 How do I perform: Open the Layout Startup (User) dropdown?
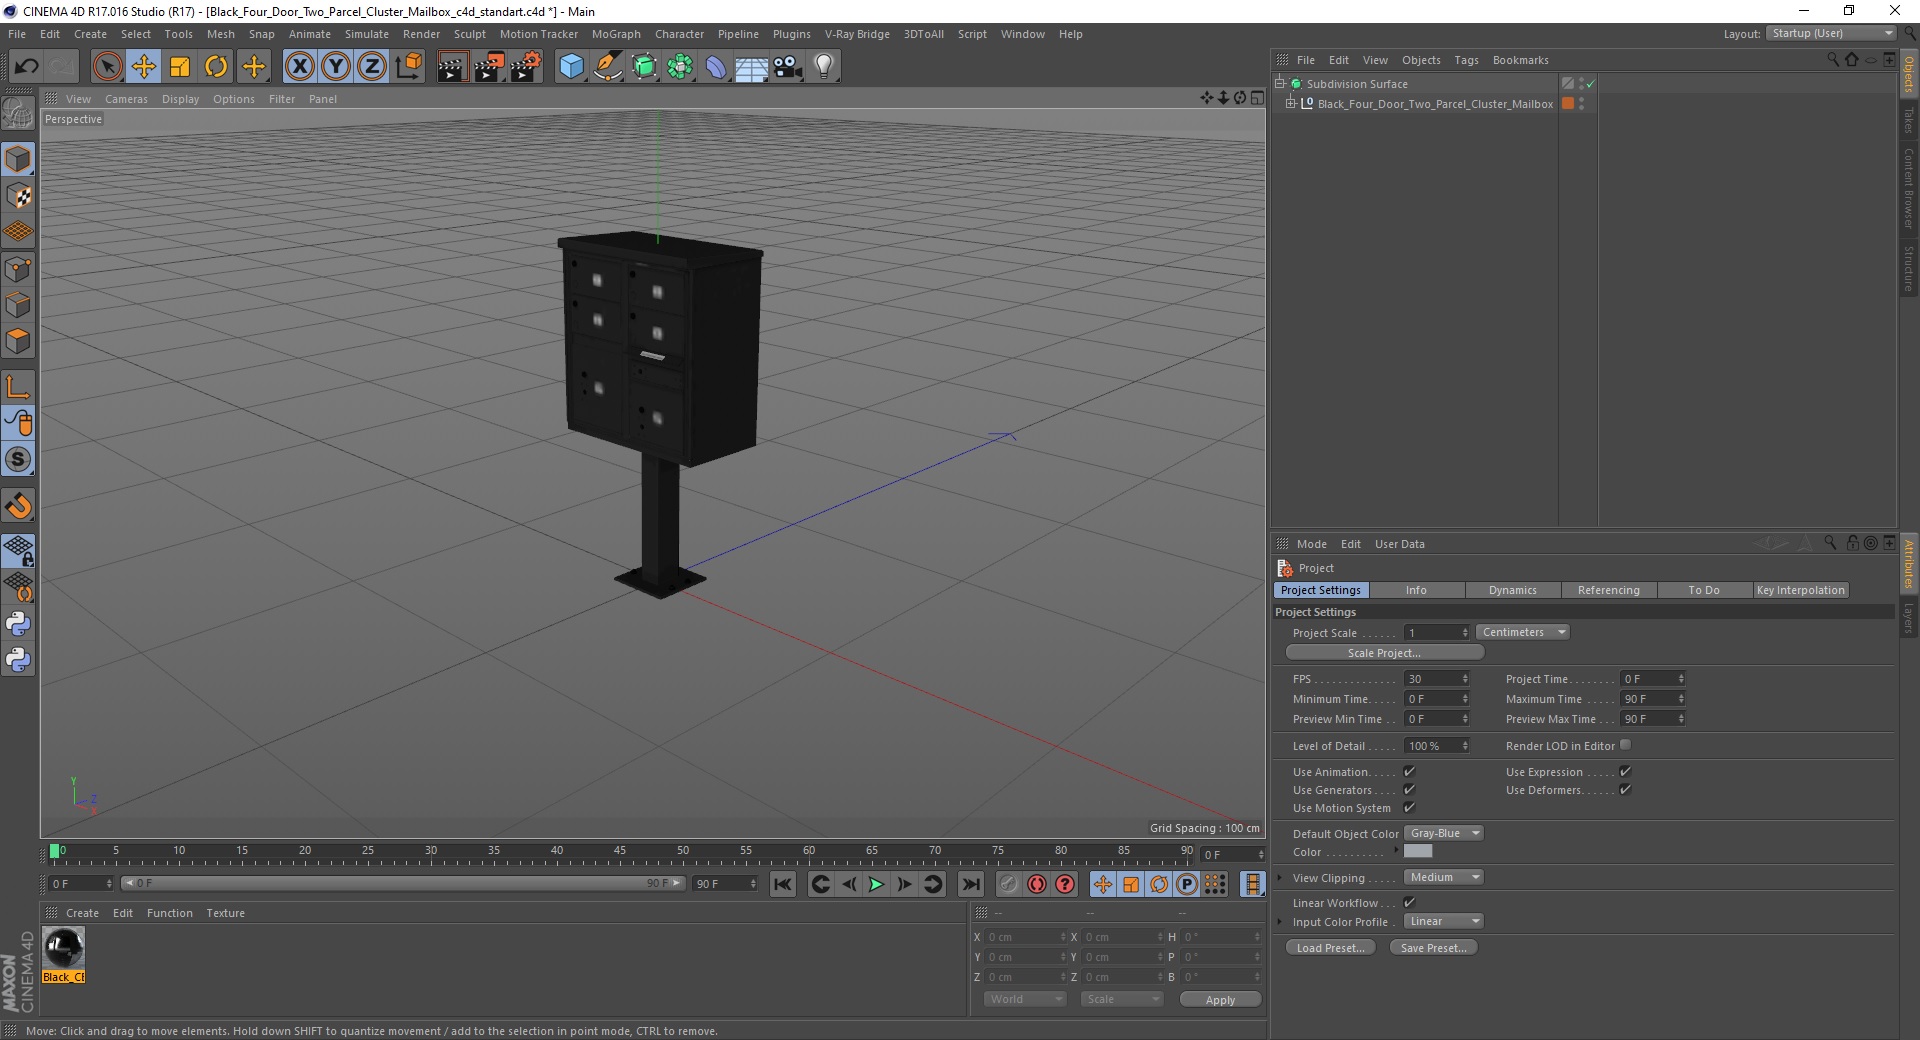(1830, 33)
